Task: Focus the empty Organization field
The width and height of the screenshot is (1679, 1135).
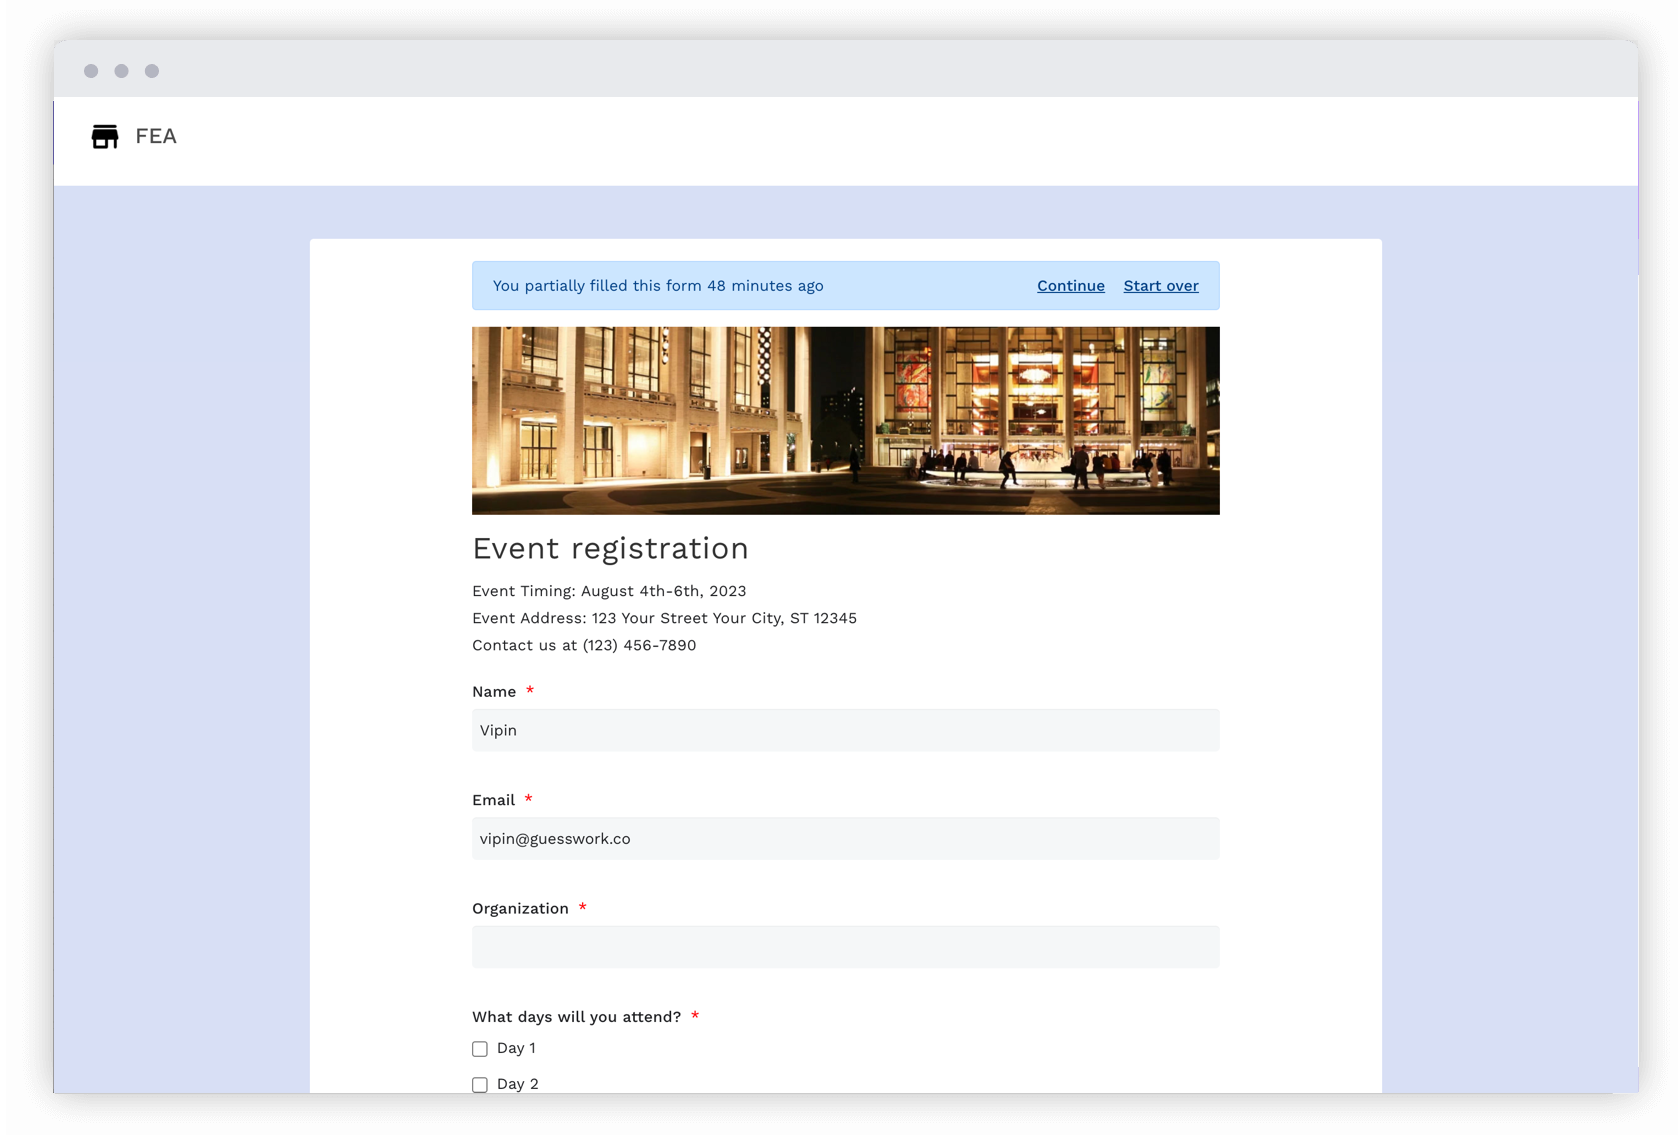Action: coord(845,947)
